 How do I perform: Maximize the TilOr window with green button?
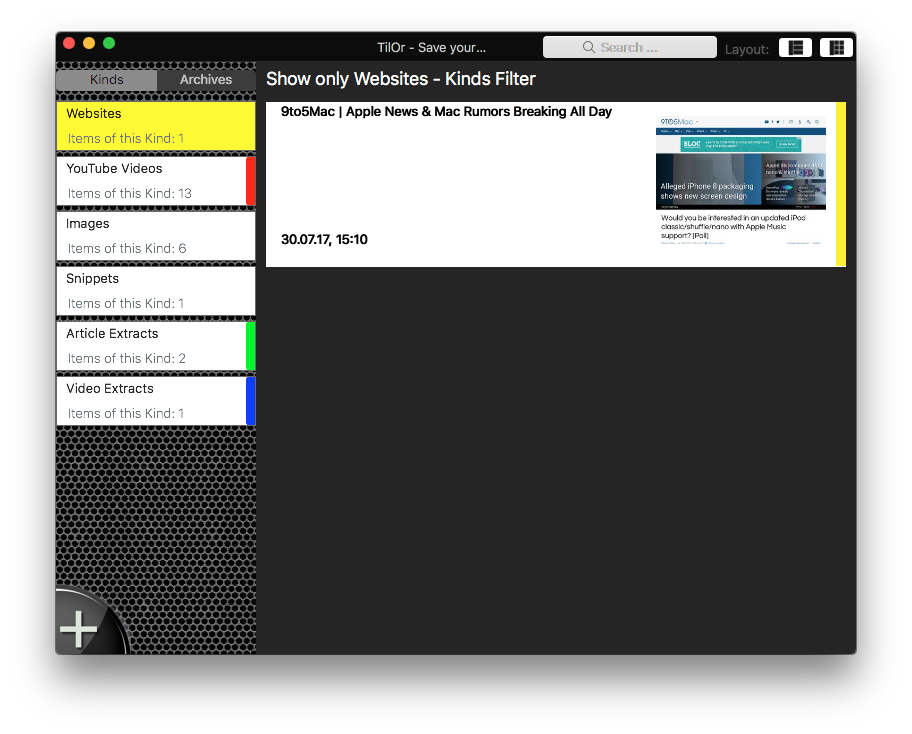coord(109,43)
